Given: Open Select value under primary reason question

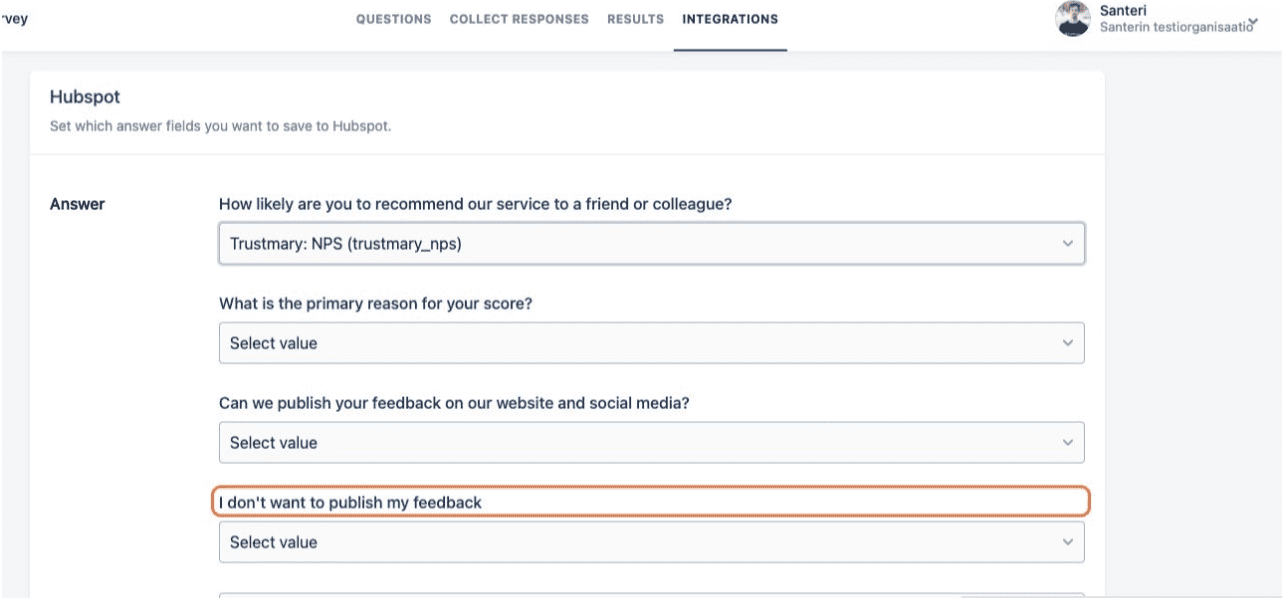Looking at the screenshot, I should [x=640, y=343].
